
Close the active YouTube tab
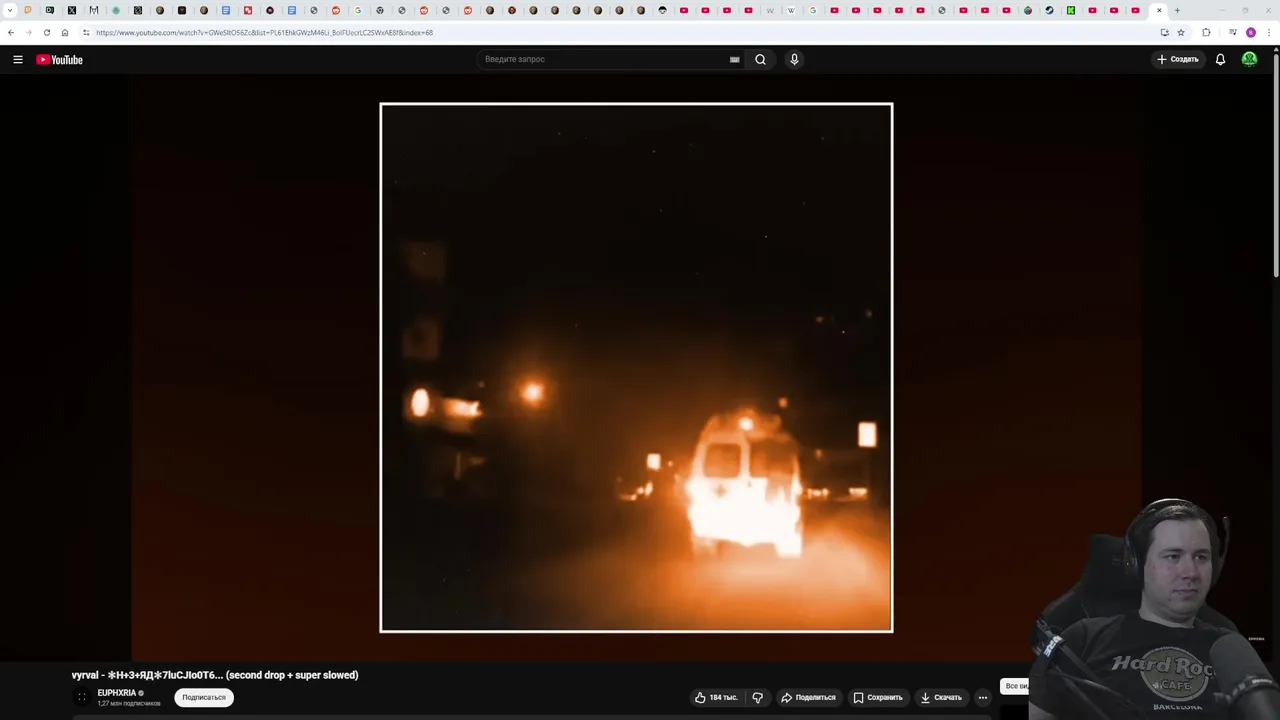pos(1159,11)
